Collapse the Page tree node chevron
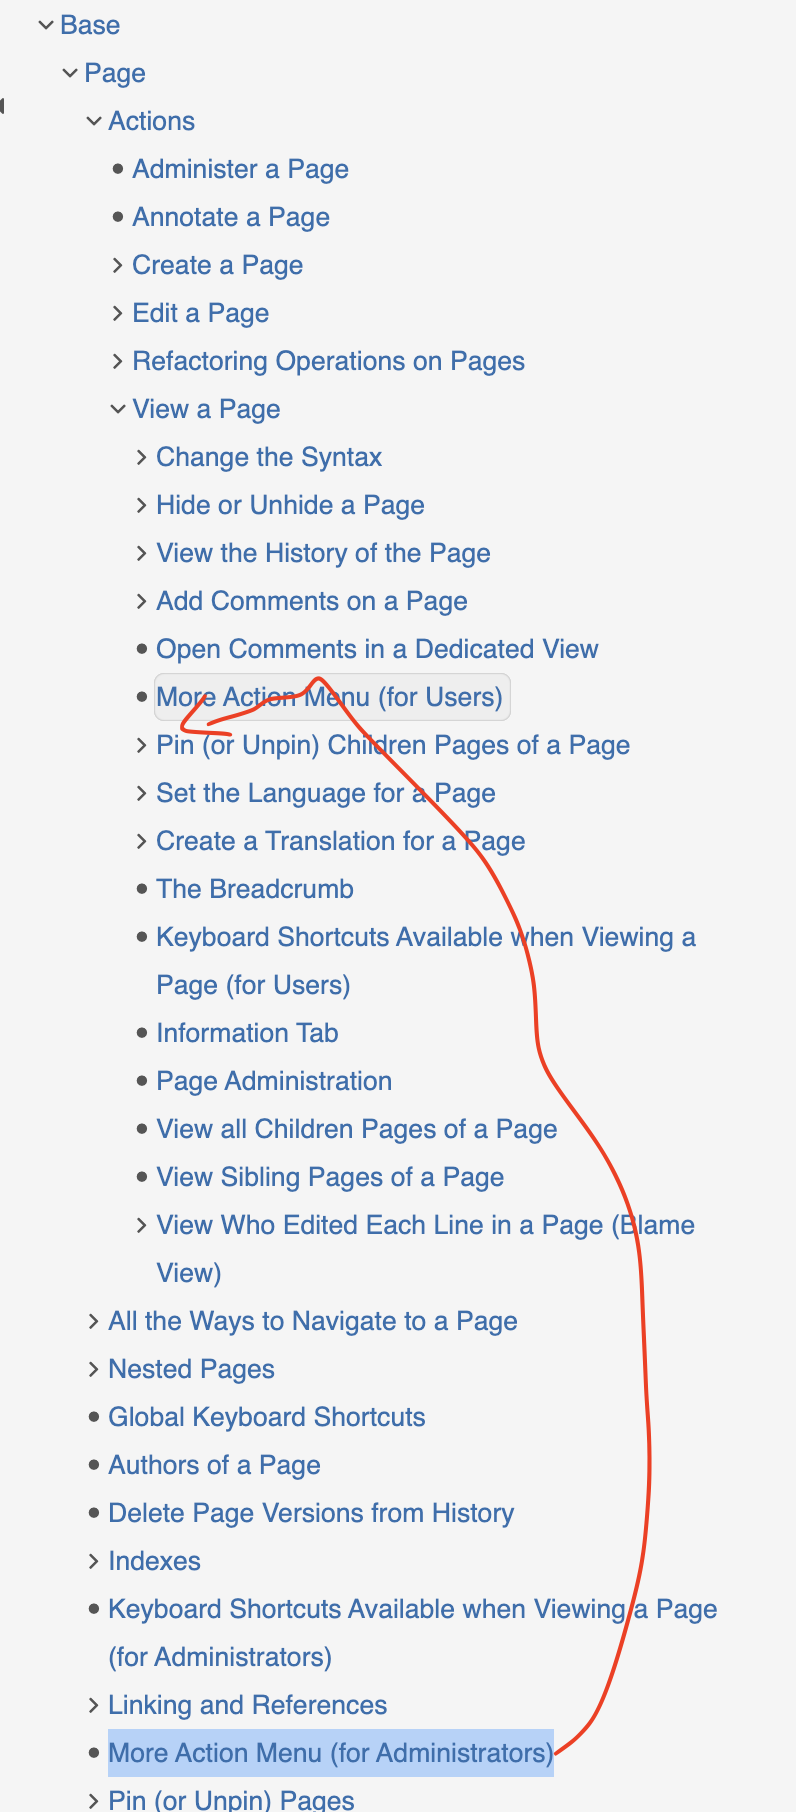The width and height of the screenshot is (796, 1812). 70,73
